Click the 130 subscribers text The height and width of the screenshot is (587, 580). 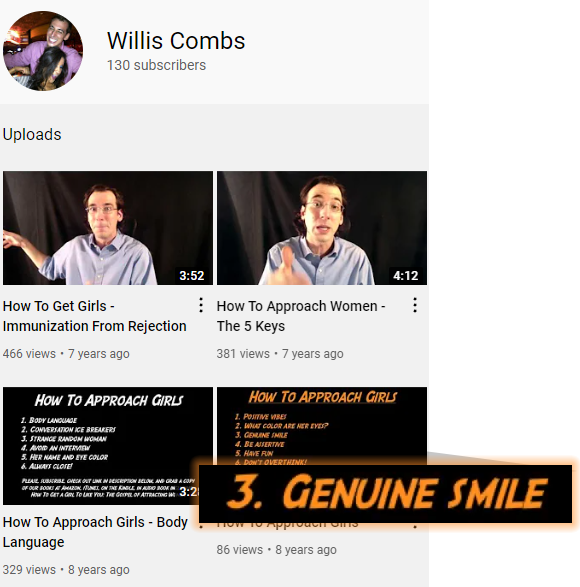coord(157,65)
